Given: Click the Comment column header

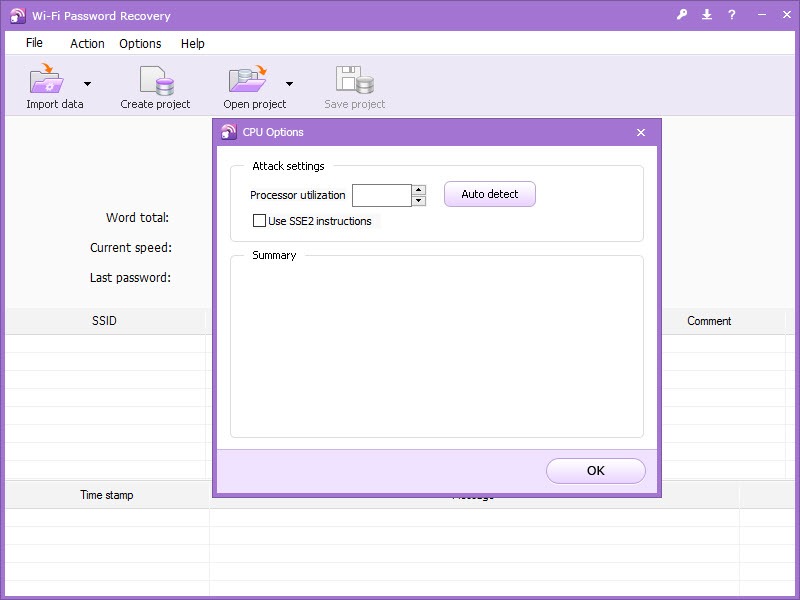Looking at the screenshot, I should tap(709, 321).
